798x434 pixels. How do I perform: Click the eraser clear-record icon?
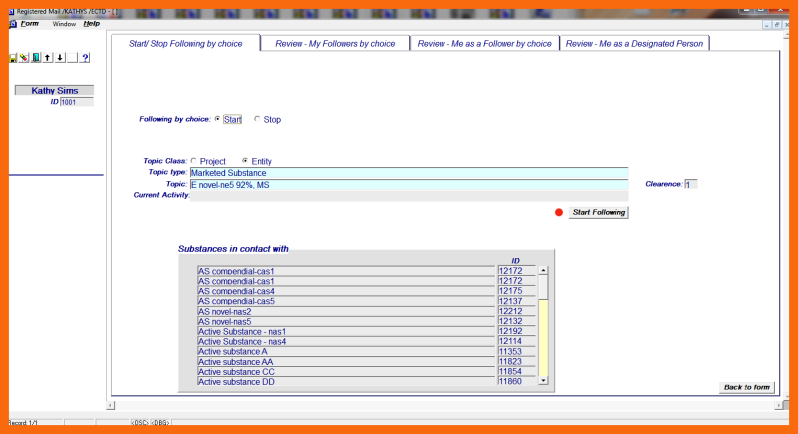(24, 58)
